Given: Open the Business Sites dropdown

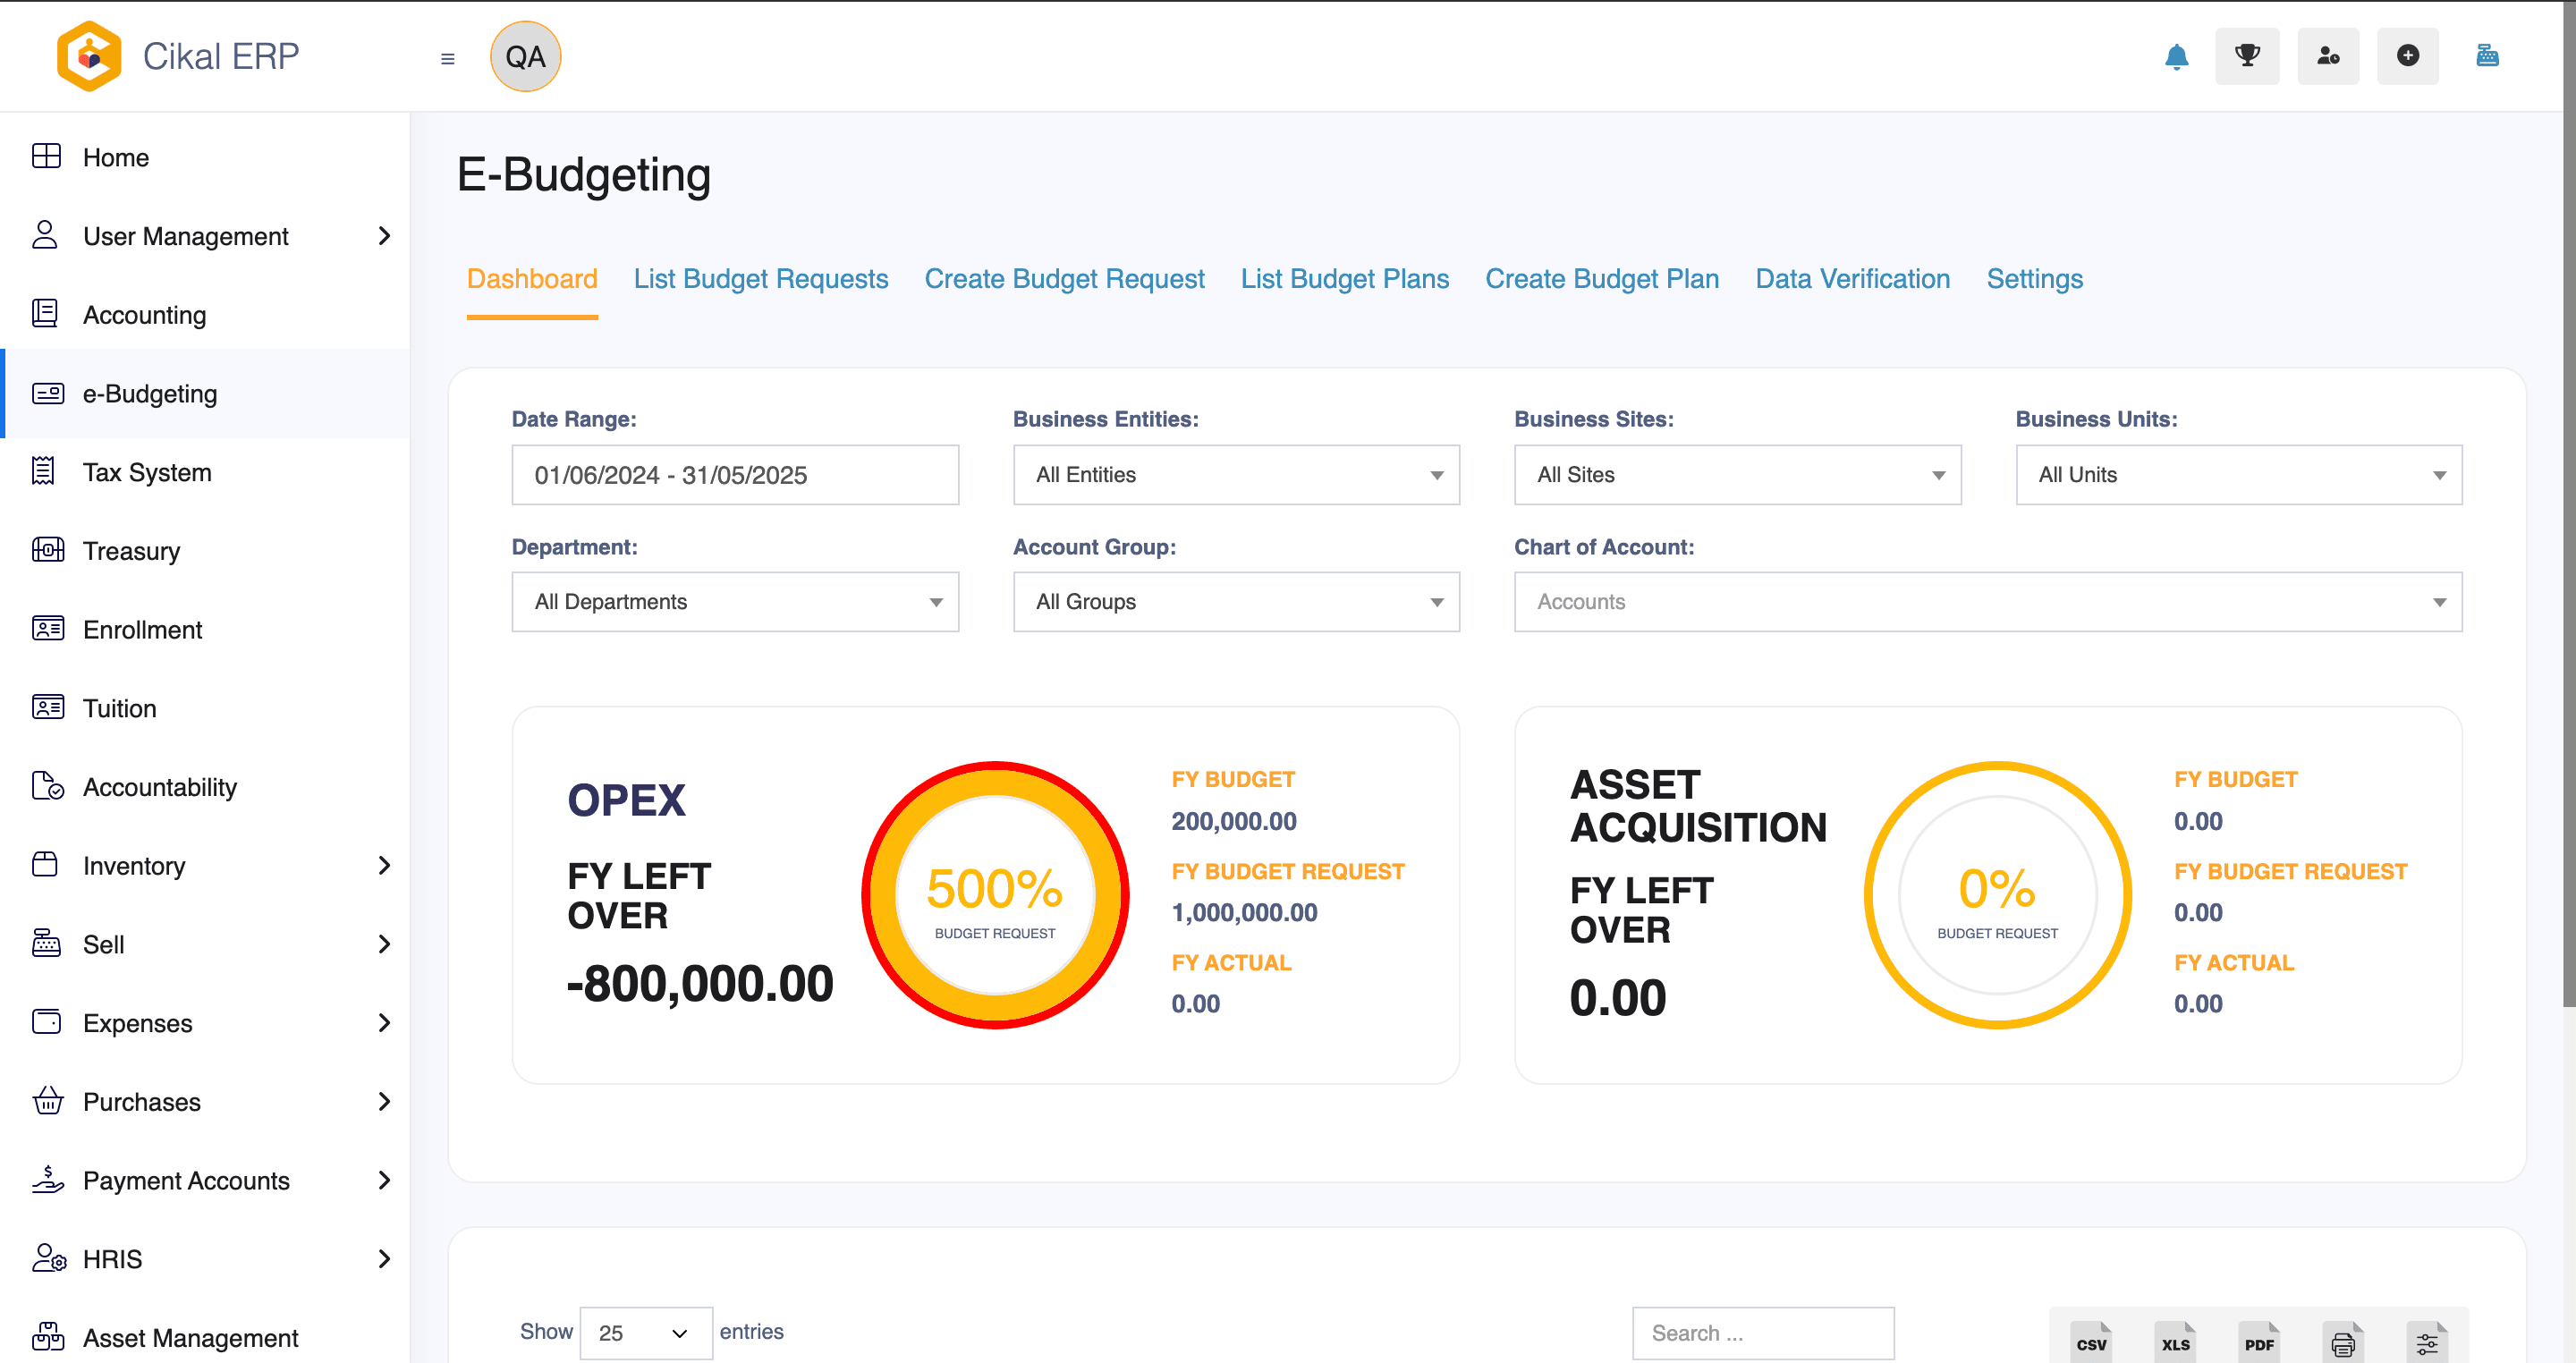Looking at the screenshot, I should 1737,475.
